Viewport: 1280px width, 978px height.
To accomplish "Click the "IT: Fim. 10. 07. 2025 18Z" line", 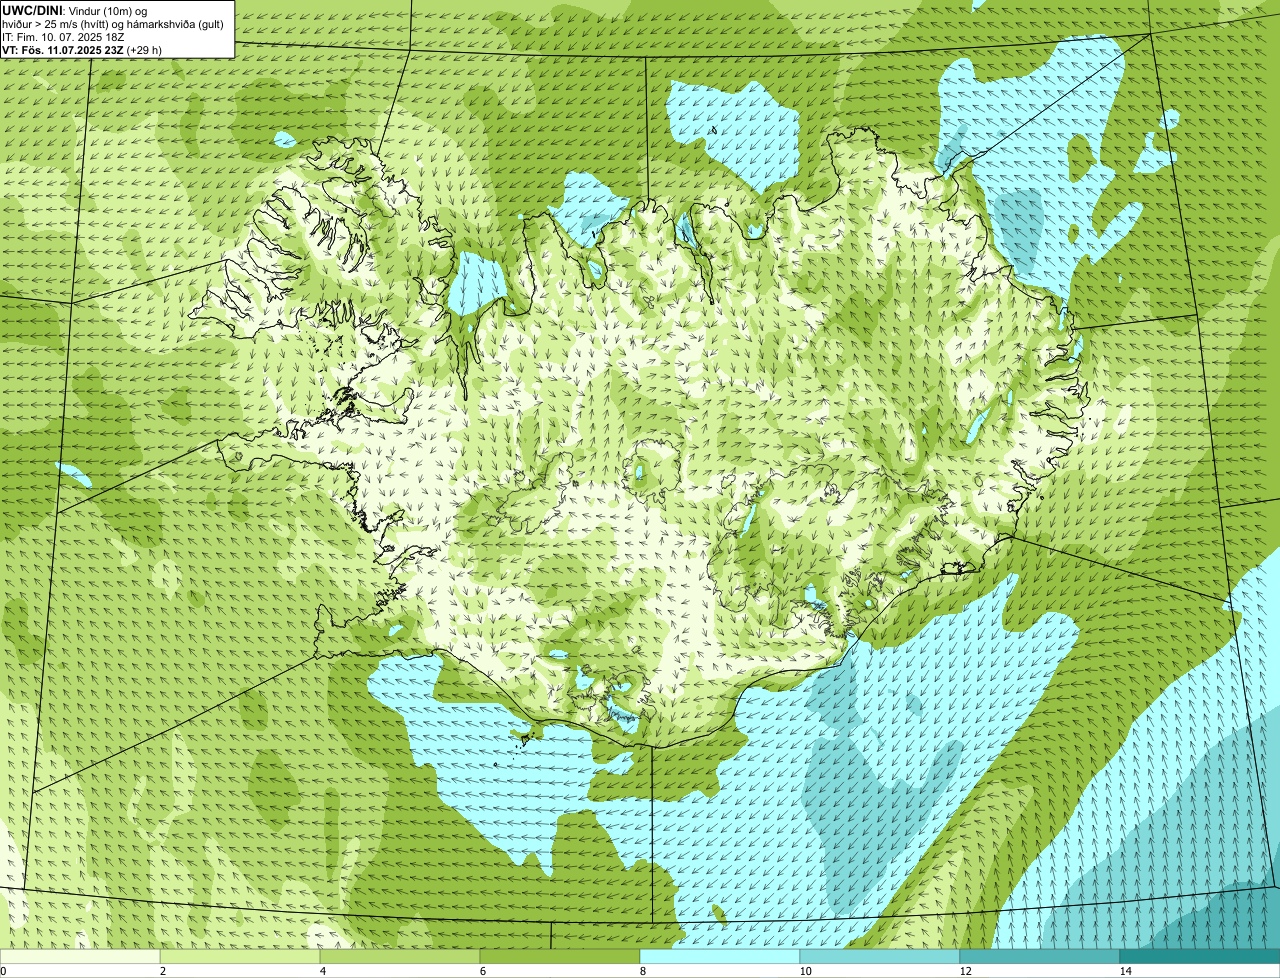I will [x=64, y=36].
